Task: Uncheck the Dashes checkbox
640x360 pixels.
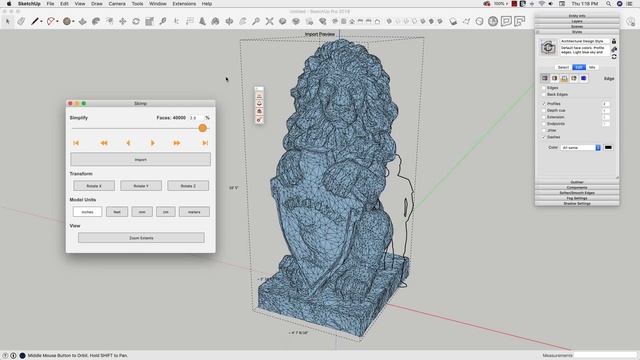Action: pyautogui.click(x=544, y=137)
